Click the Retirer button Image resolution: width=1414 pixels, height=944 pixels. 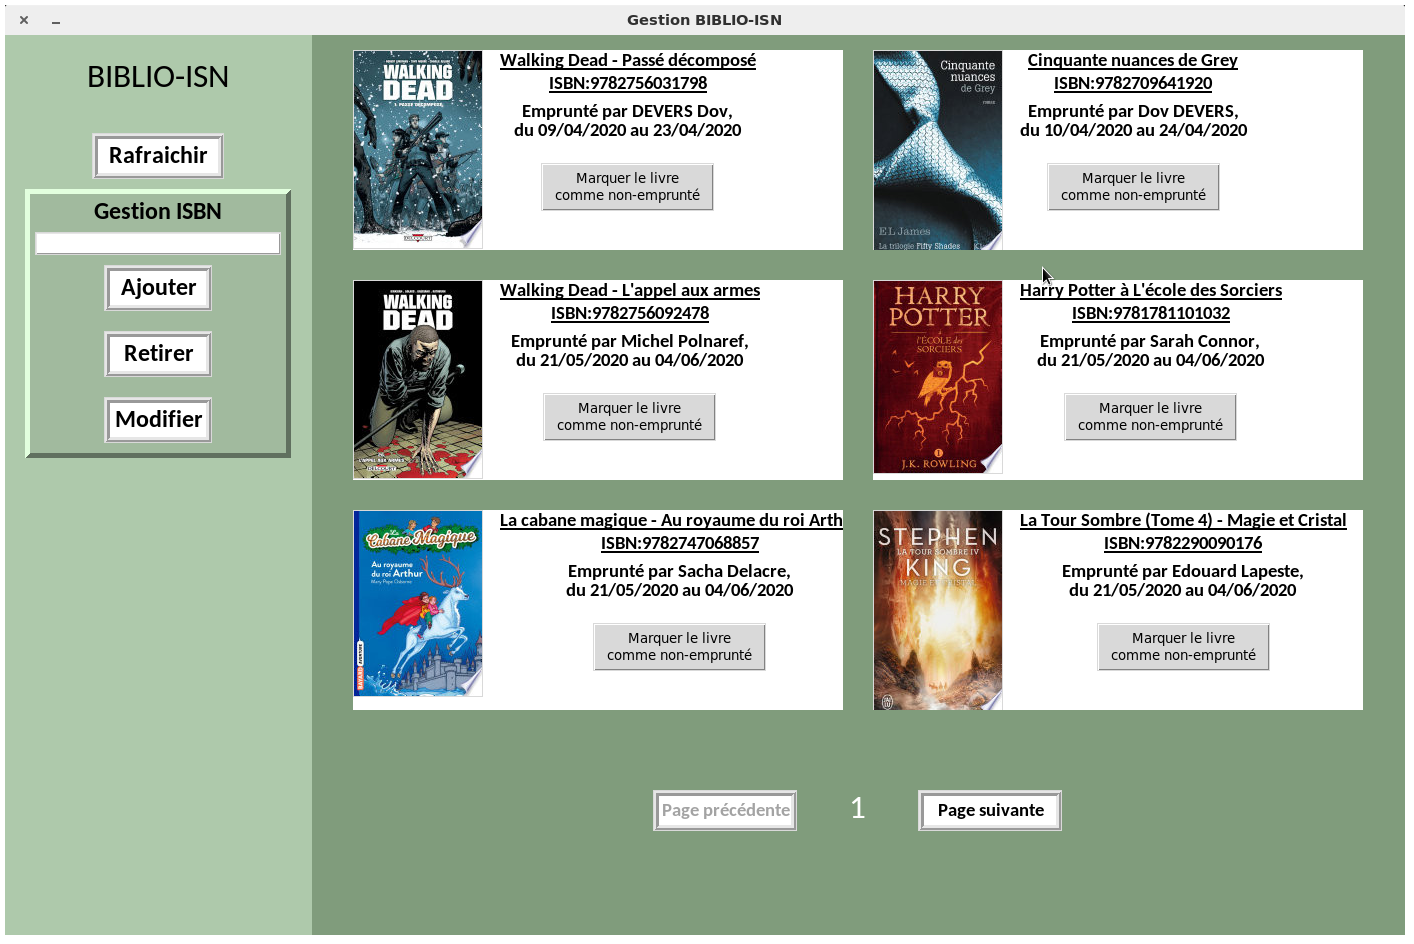[x=158, y=354]
